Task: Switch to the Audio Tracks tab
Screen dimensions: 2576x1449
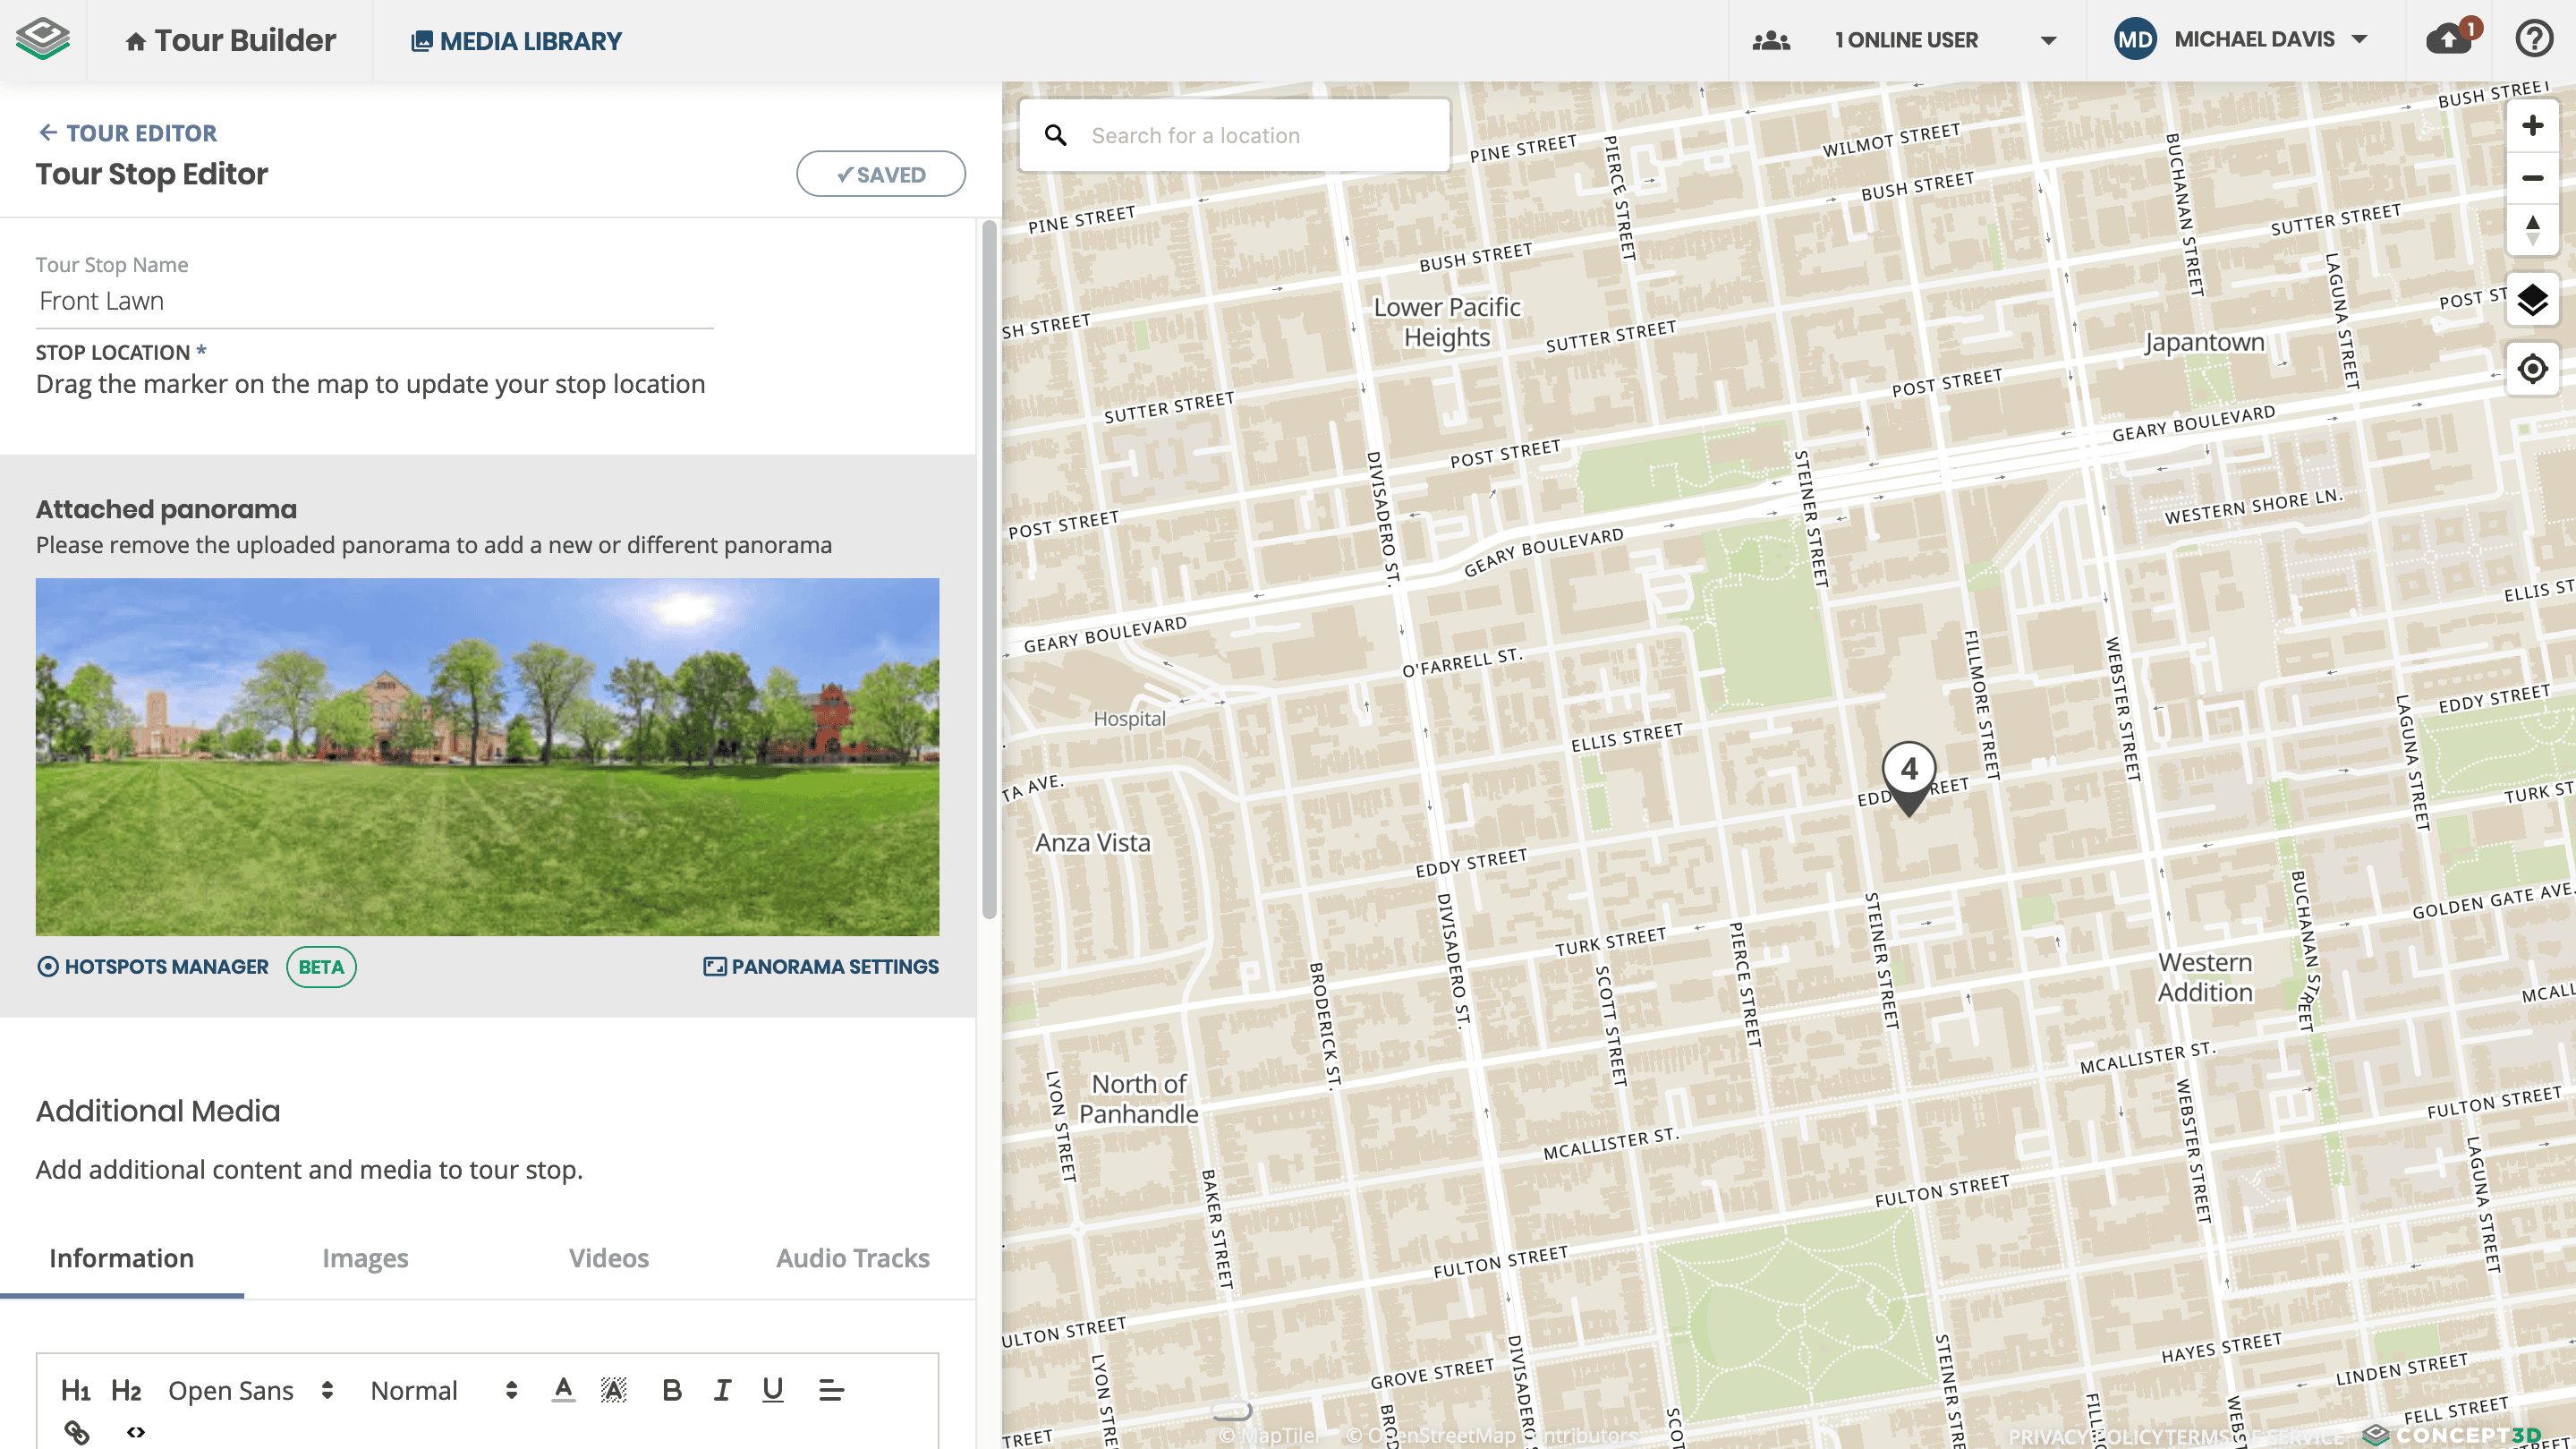Action: (853, 1258)
